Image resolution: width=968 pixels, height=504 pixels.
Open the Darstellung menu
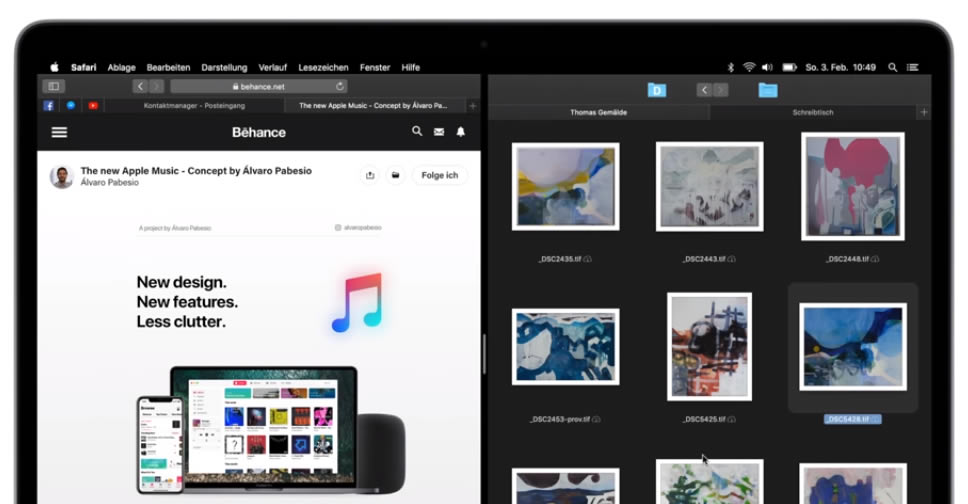[x=224, y=67]
